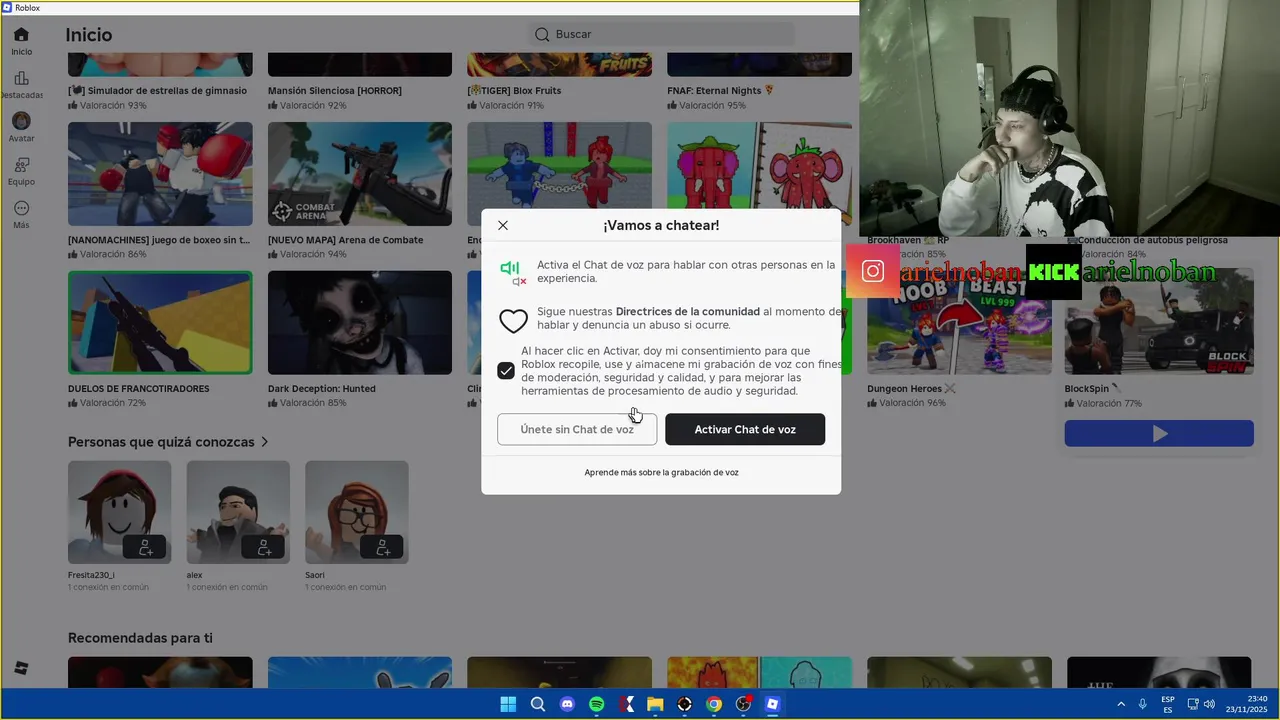Click the Windows logo icon in the sidebar

[x=21, y=668]
